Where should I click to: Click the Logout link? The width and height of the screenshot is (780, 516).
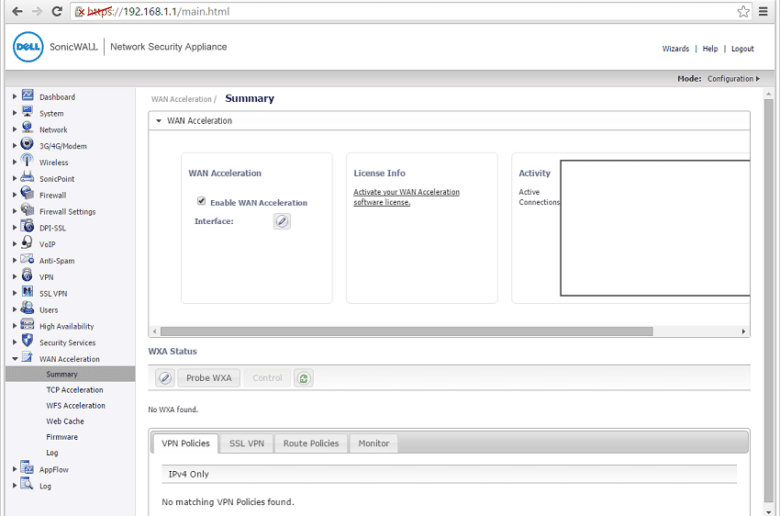pos(742,49)
